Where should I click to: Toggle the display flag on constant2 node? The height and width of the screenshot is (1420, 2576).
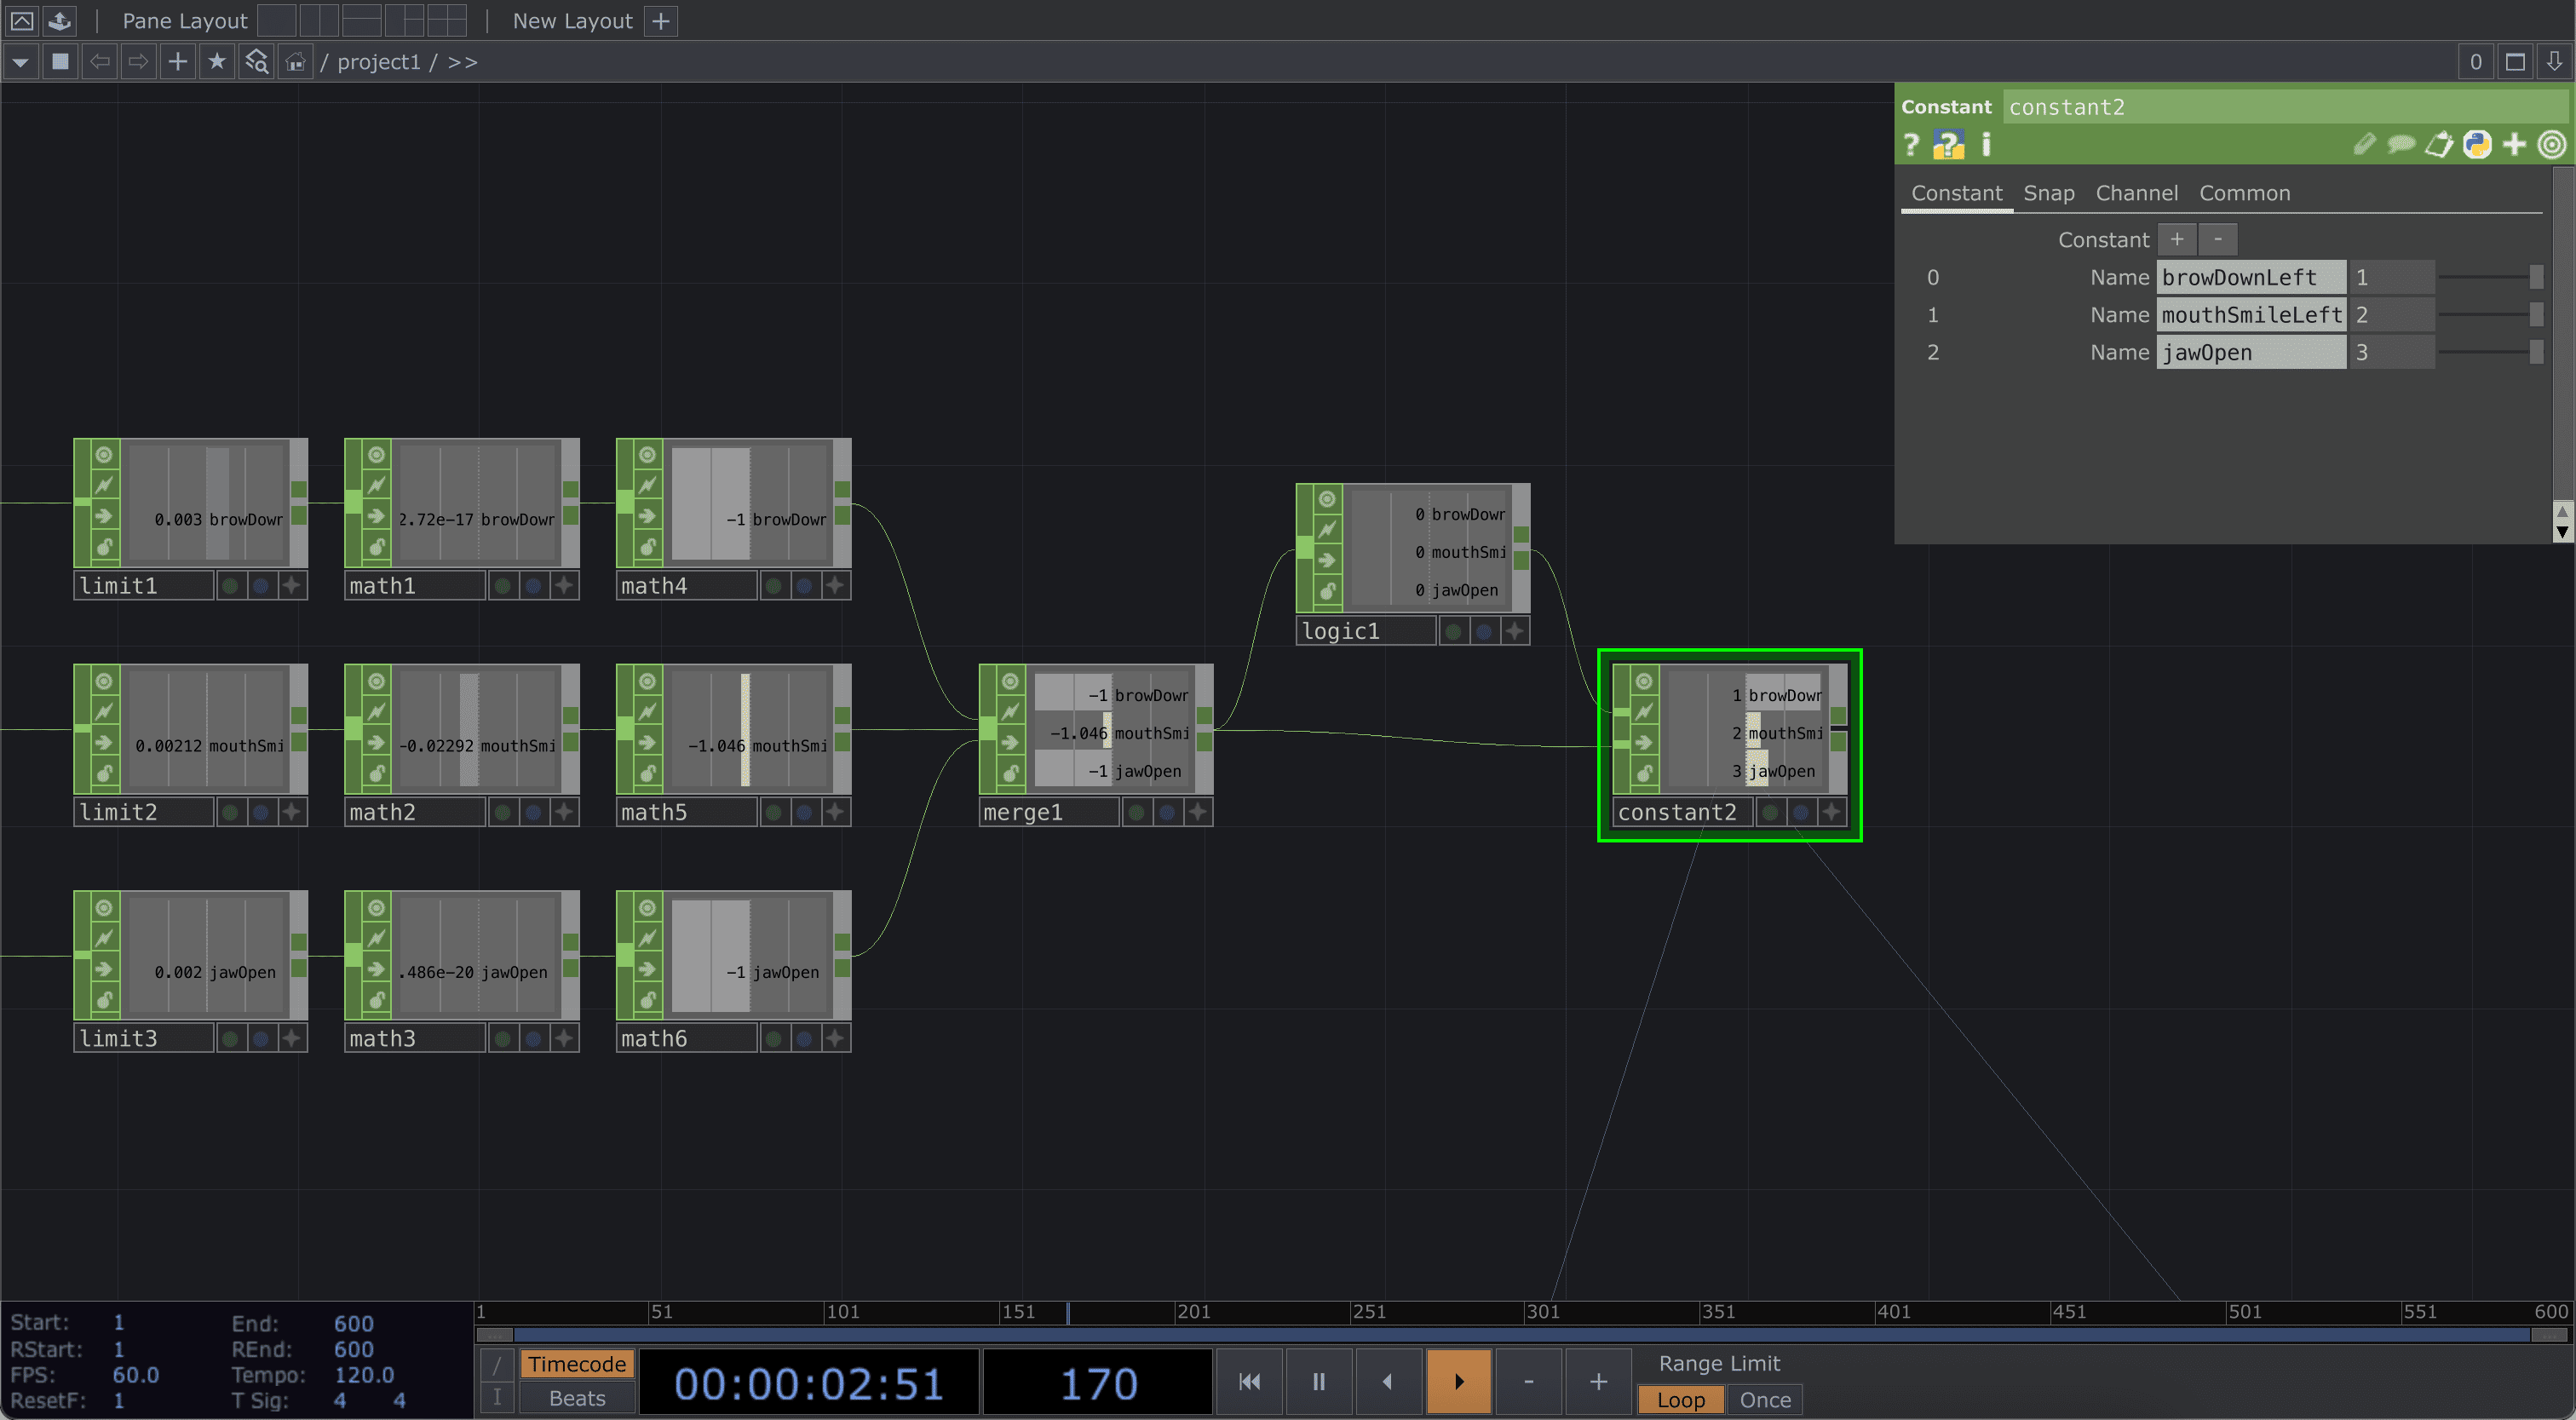point(1800,812)
